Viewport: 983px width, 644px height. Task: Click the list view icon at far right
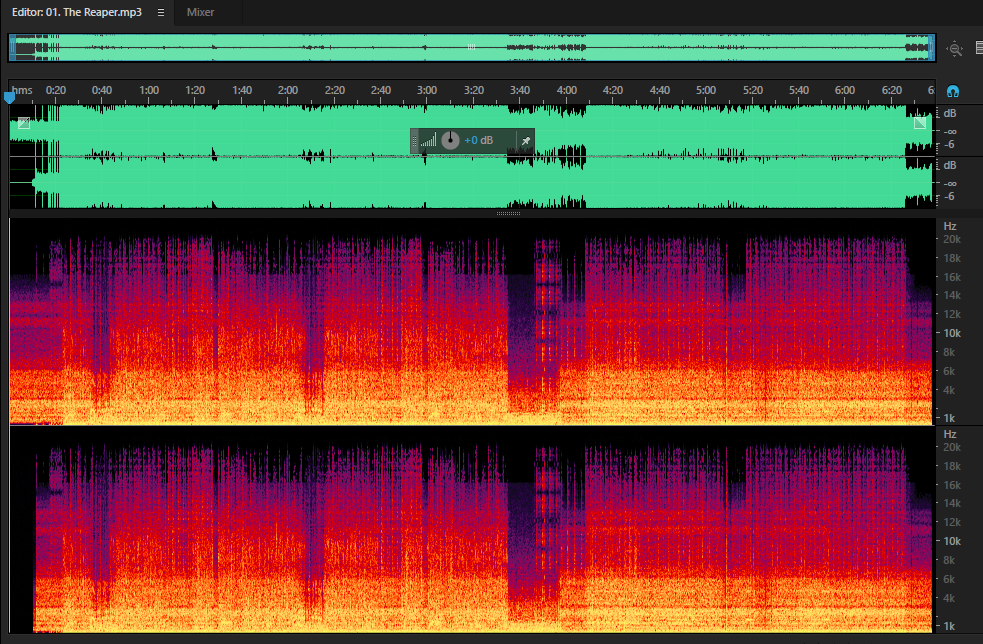(979, 48)
